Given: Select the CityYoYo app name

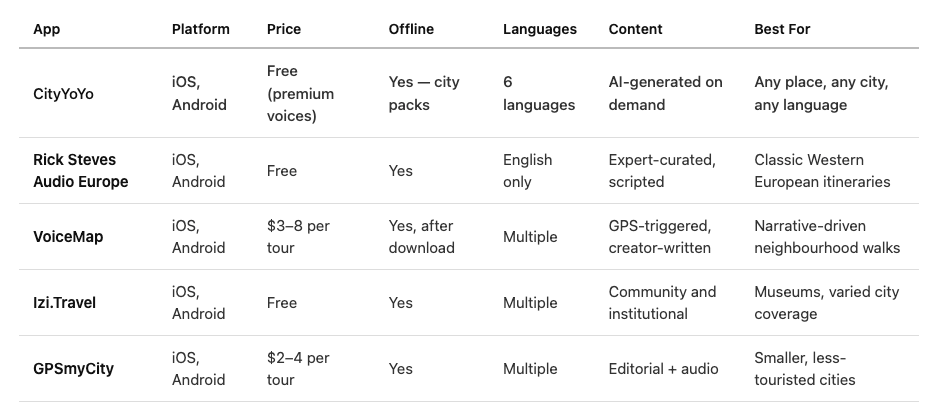Looking at the screenshot, I should [63, 94].
